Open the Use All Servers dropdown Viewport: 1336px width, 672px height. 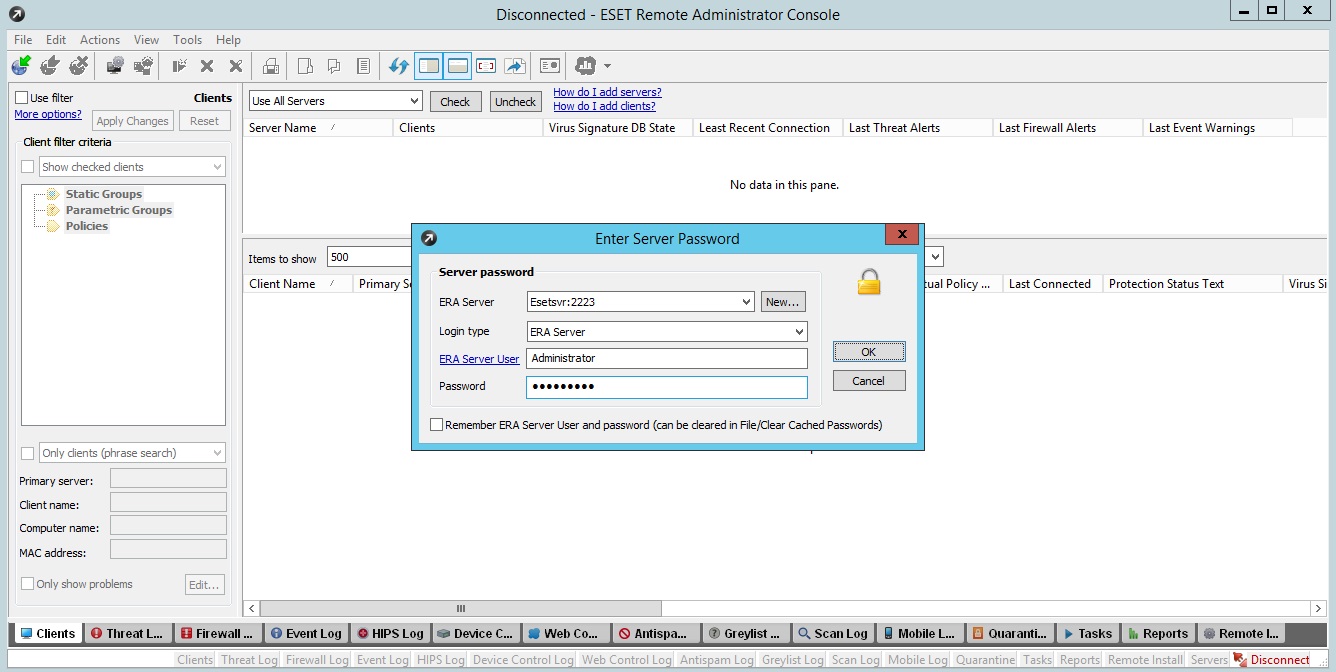[335, 101]
